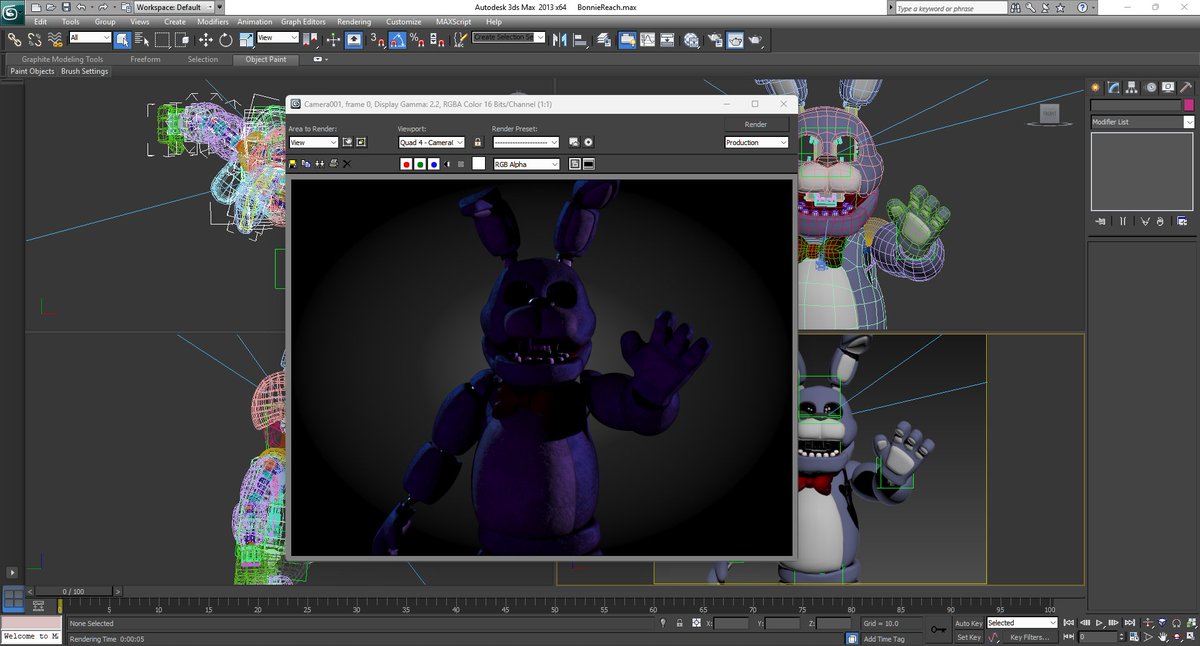Click the Render button in frame window

pos(756,125)
